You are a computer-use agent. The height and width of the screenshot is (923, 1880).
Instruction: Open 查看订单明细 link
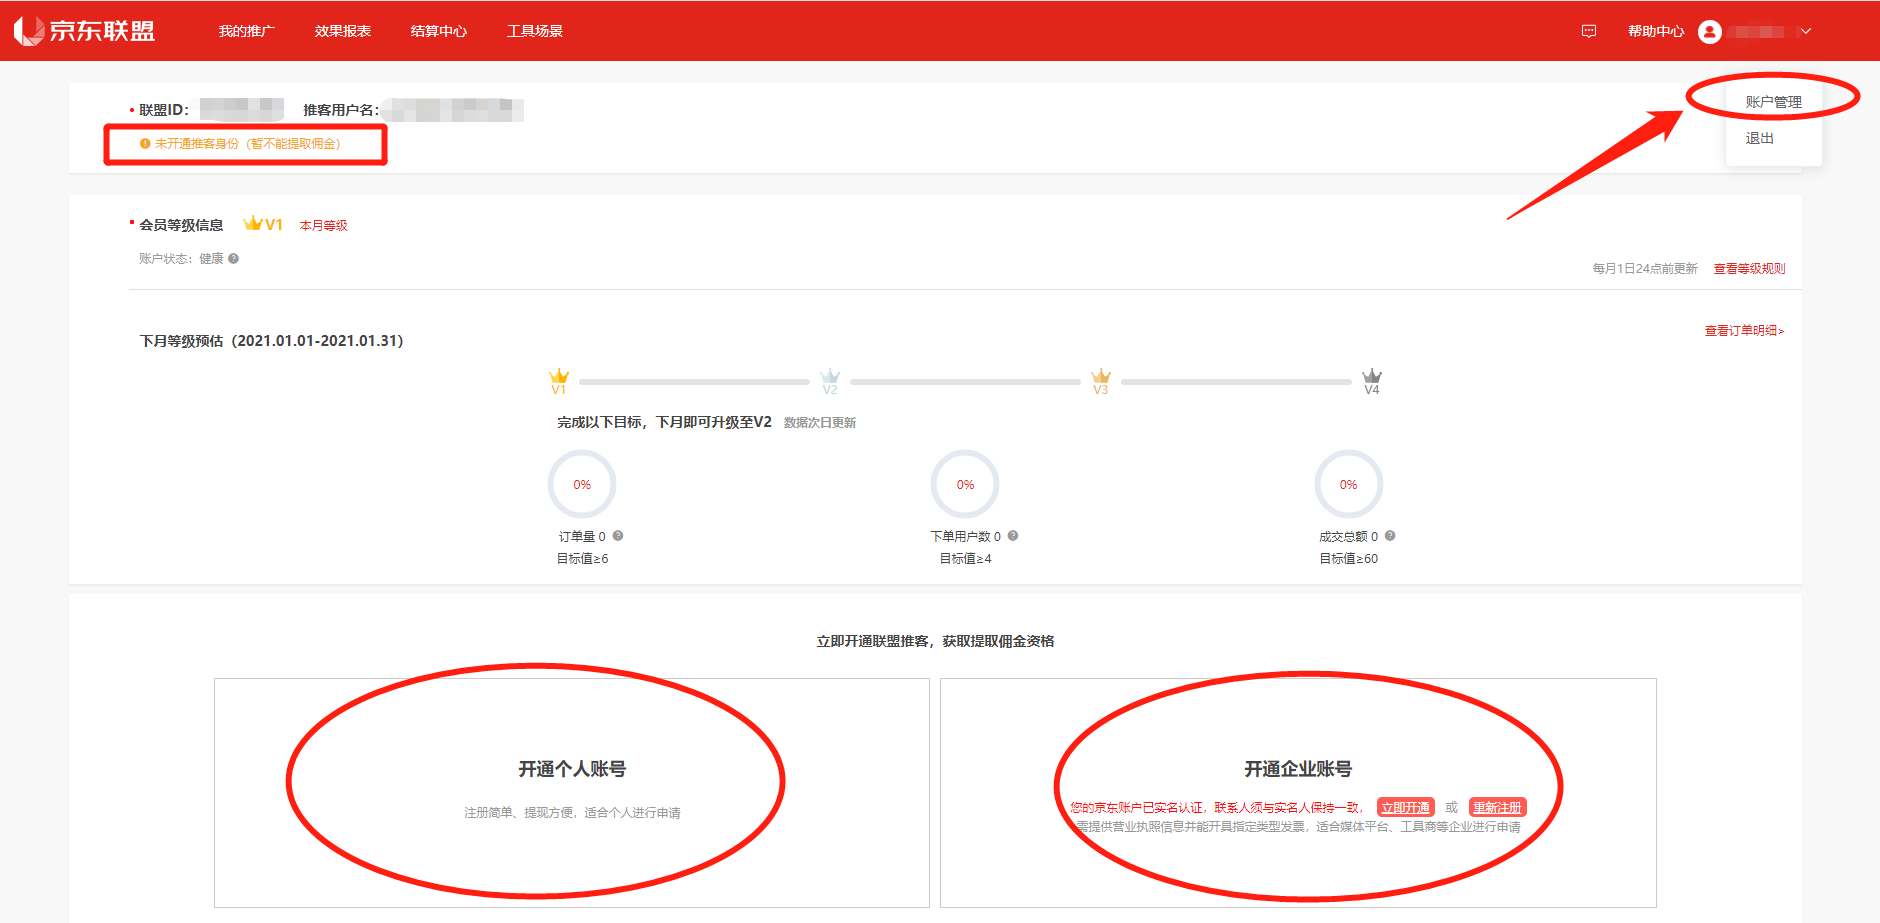point(1744,330)
